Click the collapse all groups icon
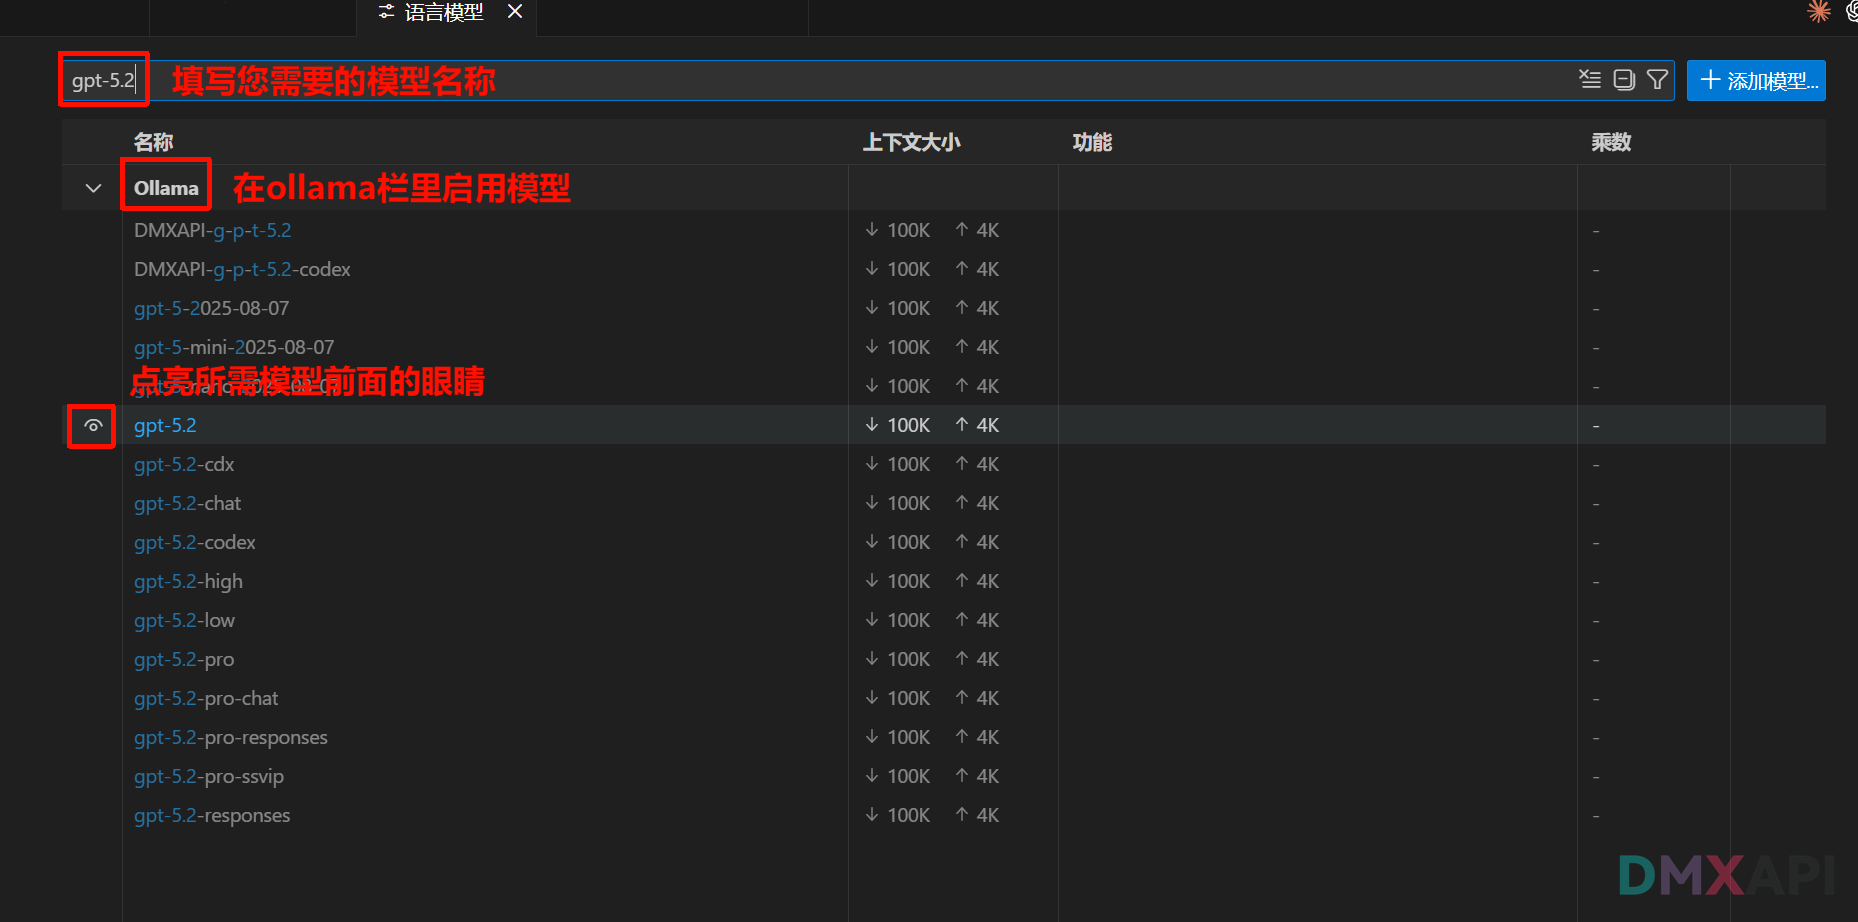Image resolution: width=1858 pixels, height=922 pixels. point(1624,80)
